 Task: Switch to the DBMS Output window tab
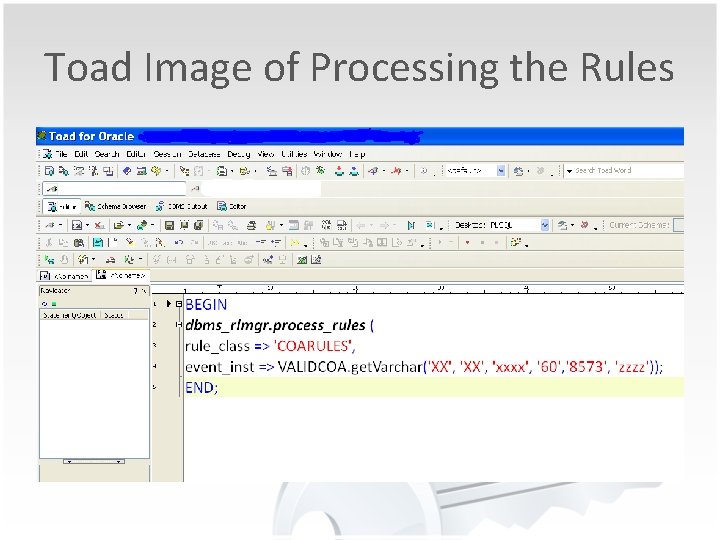pyautogui.click(x=181, y=206)
